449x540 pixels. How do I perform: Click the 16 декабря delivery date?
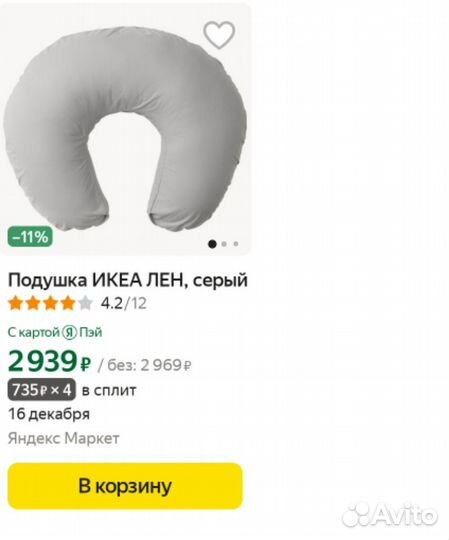[x=49, y=414]
